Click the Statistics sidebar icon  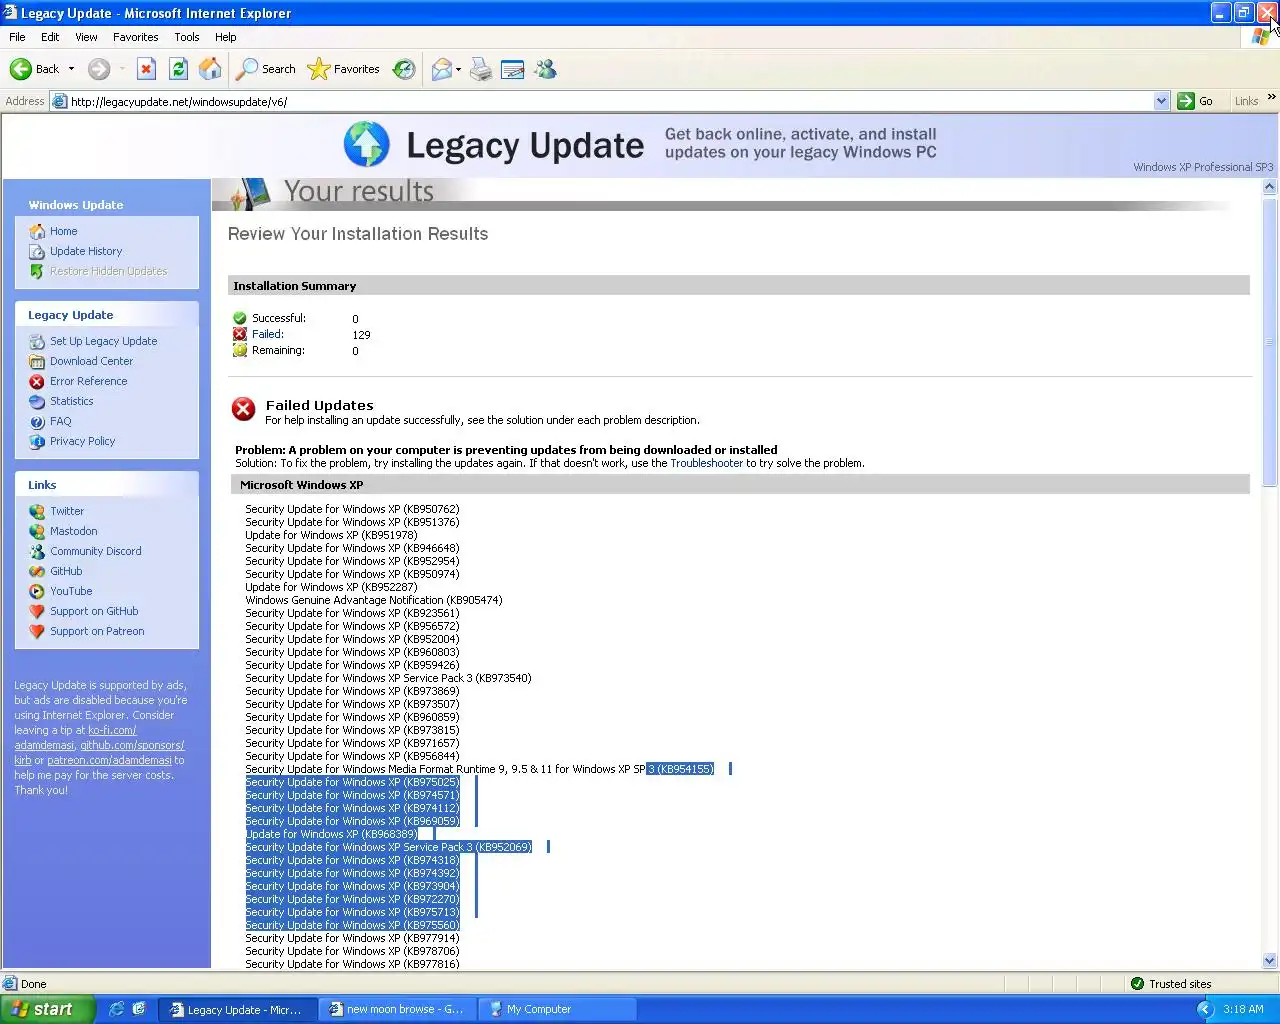(x=37, y=401)
